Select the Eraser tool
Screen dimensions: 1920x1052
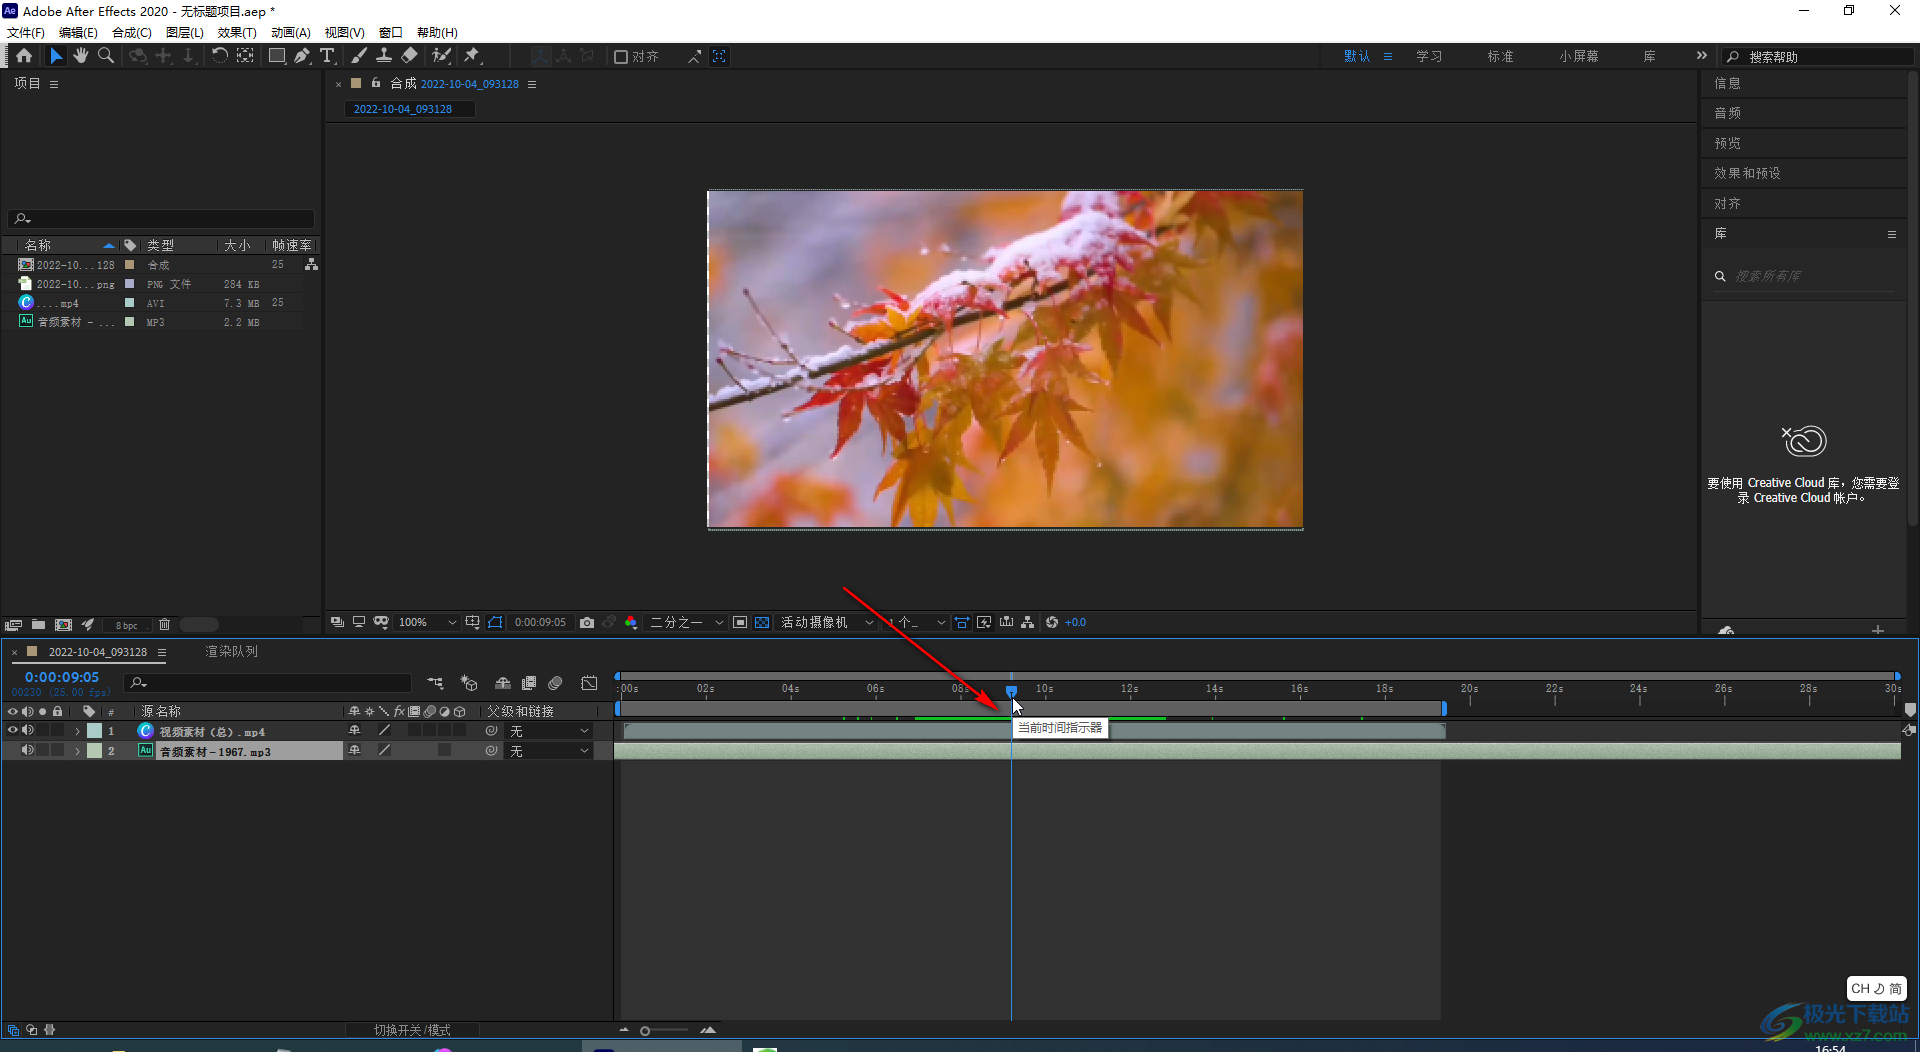(x=409, y=56)
